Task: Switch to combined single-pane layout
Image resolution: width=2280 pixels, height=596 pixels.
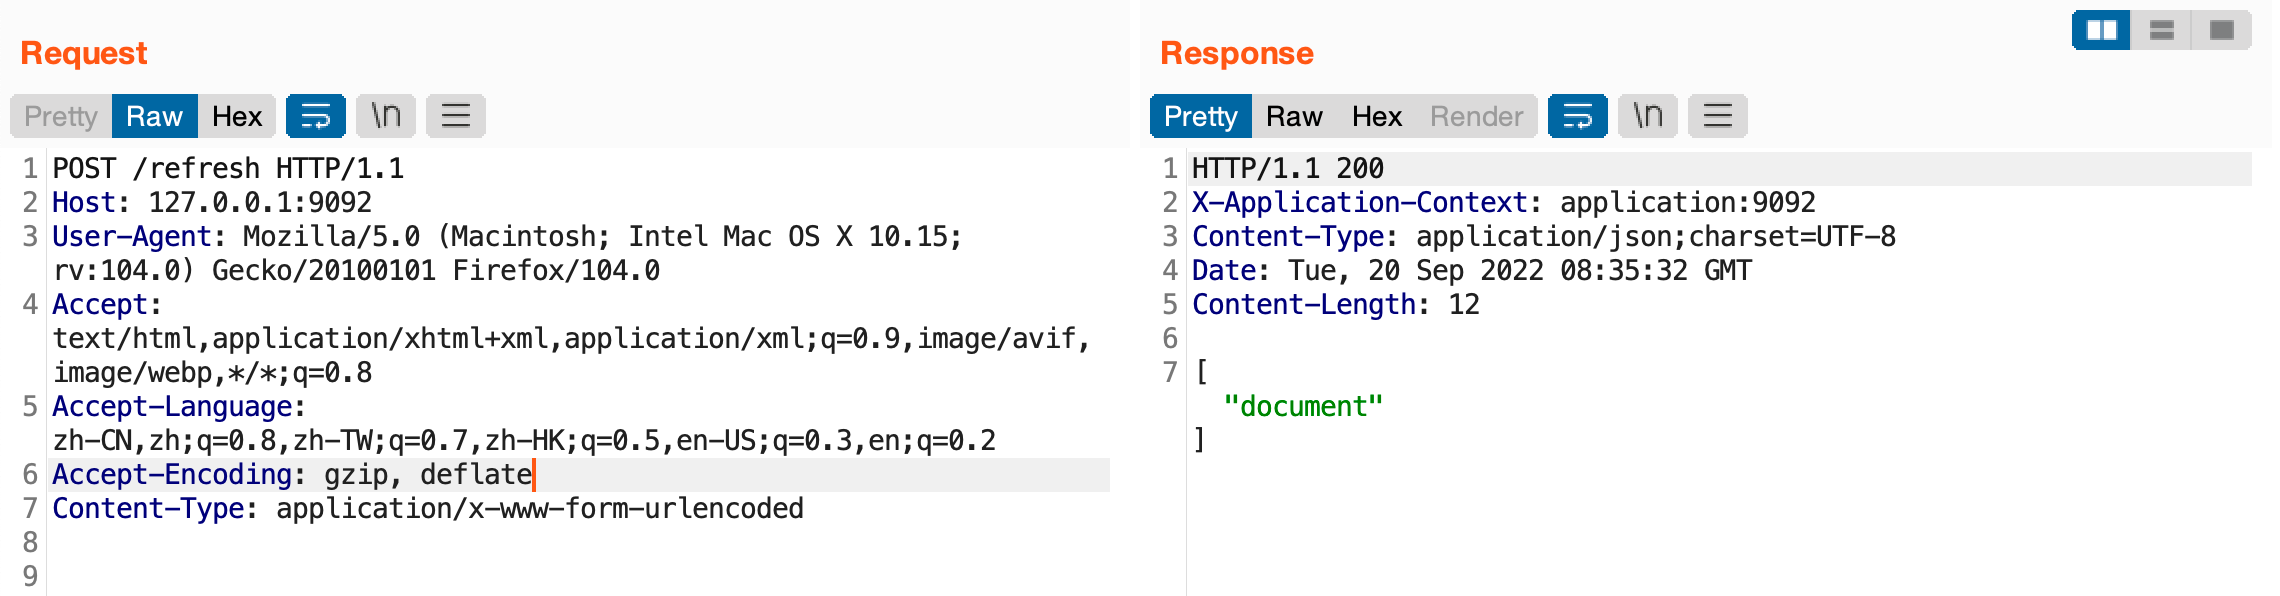Action: 2221,30
